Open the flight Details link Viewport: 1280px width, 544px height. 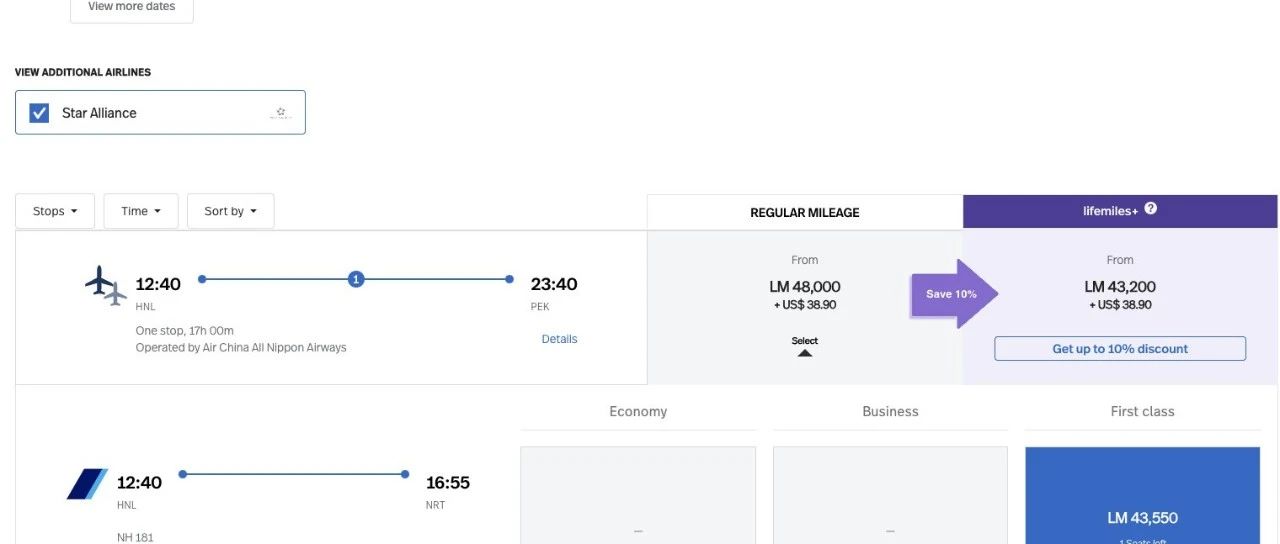[559, 339]
